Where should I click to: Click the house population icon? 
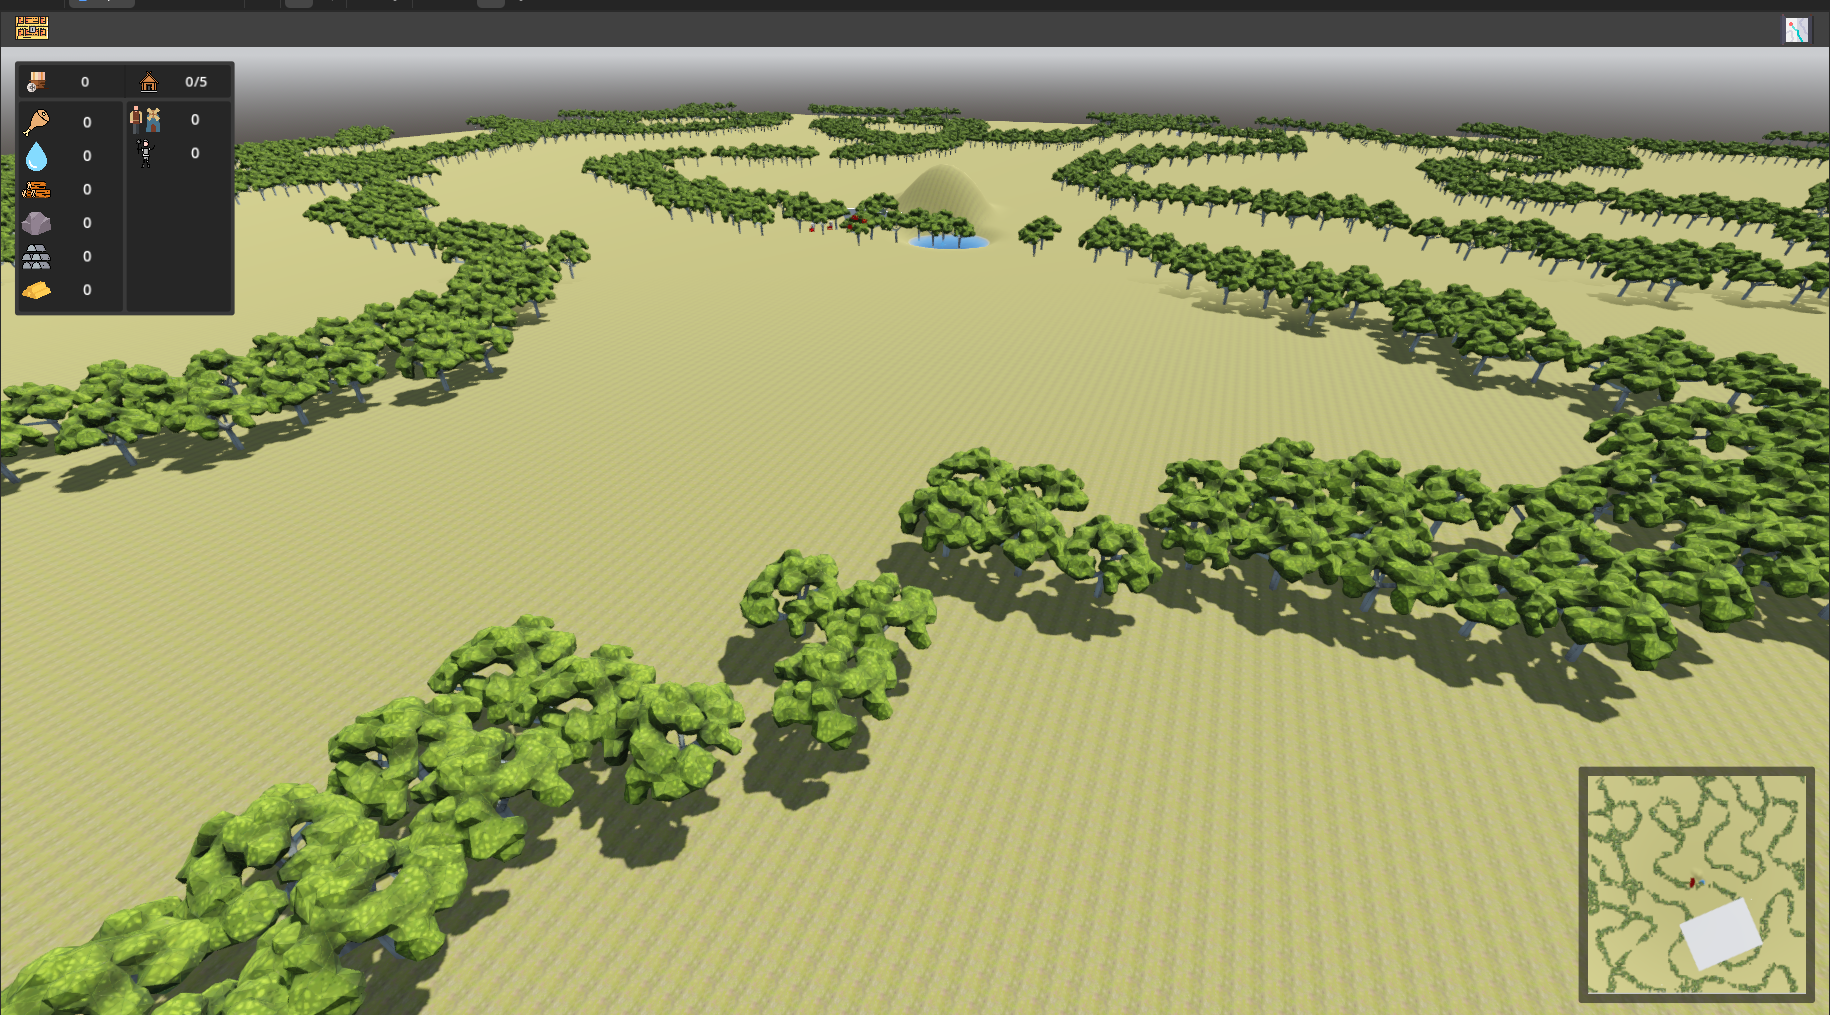(x=148, y=82)
